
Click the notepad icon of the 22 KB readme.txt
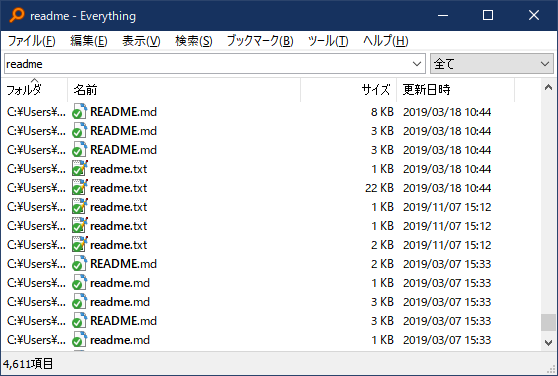click(x=79, y=187)
